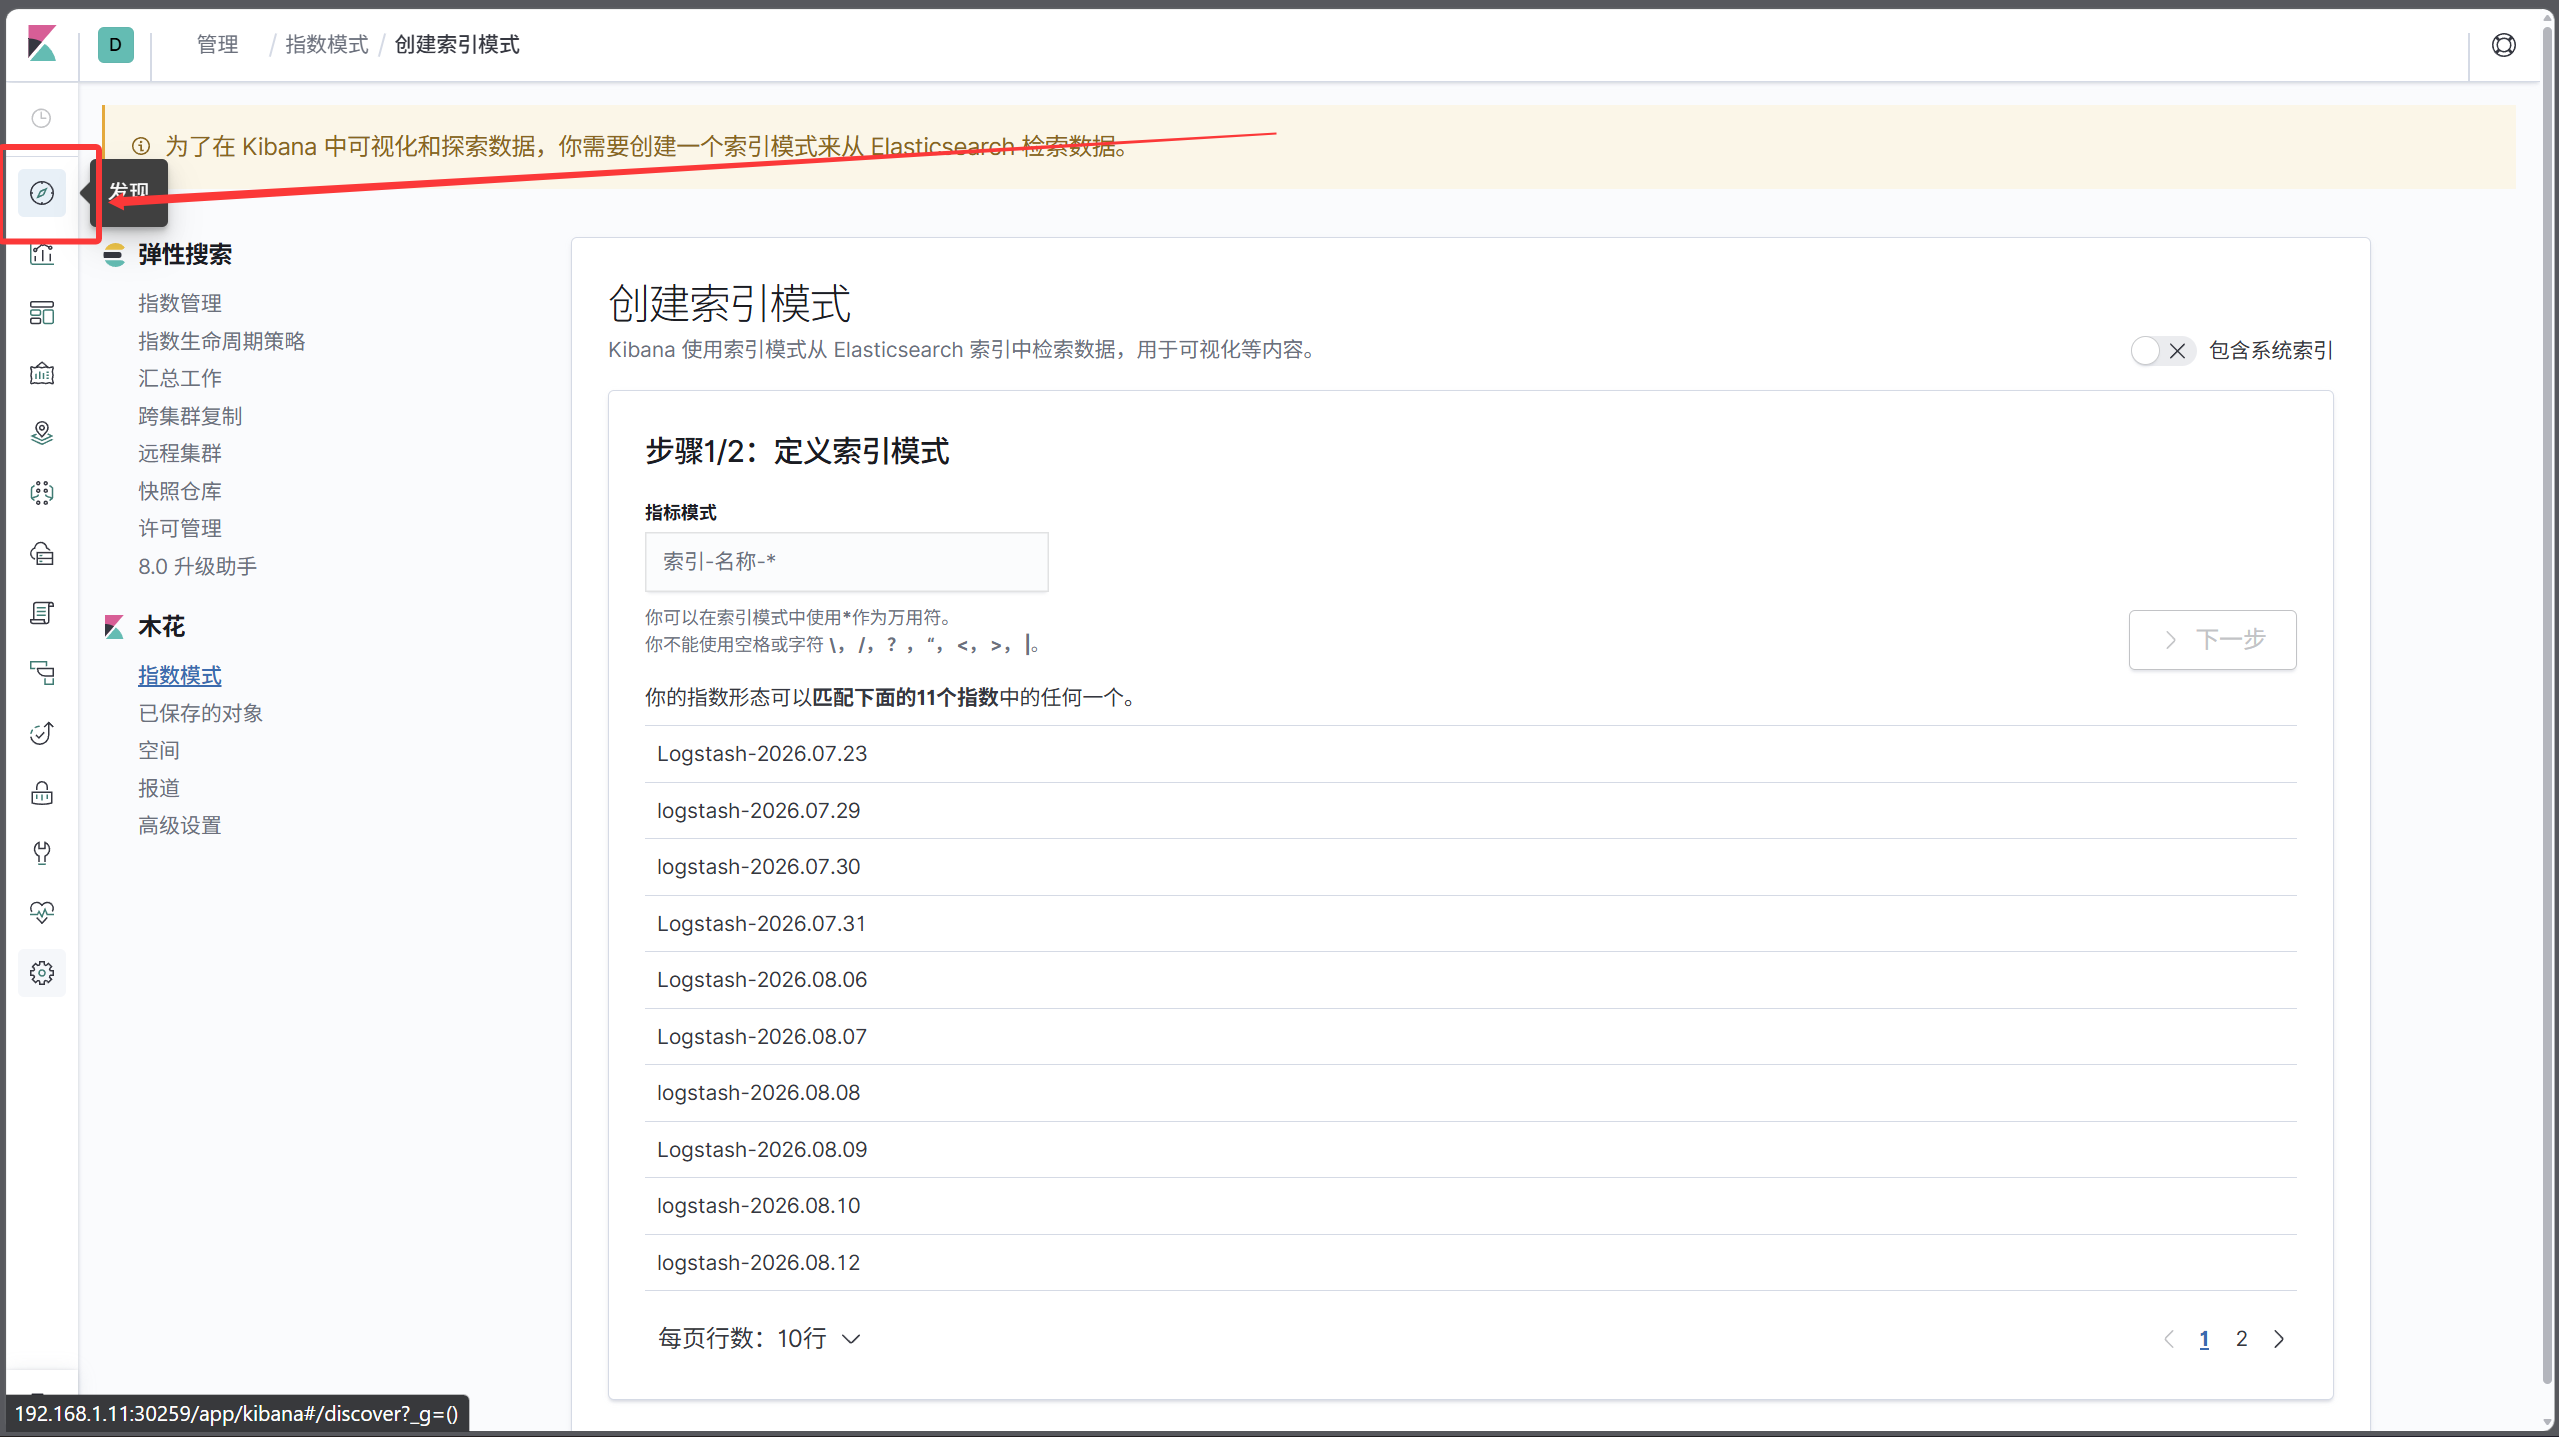
Task: Open 汇总工作 link
Action: pyautogui.click(x=180, y=378)
